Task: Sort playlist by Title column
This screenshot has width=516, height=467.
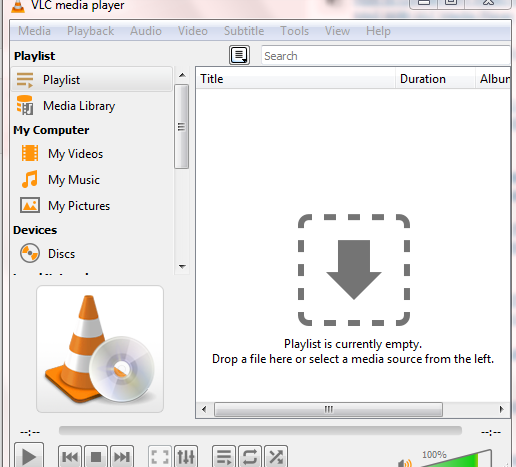Action: click(296, 79)
